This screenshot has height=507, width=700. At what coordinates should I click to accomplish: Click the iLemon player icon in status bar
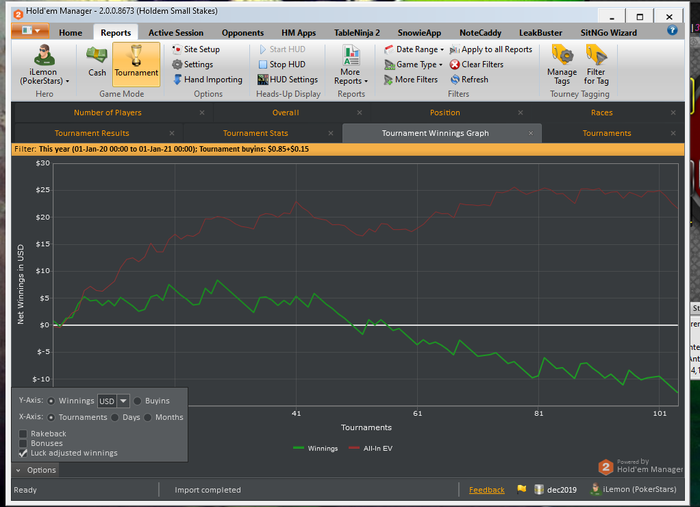click(595, 489)
